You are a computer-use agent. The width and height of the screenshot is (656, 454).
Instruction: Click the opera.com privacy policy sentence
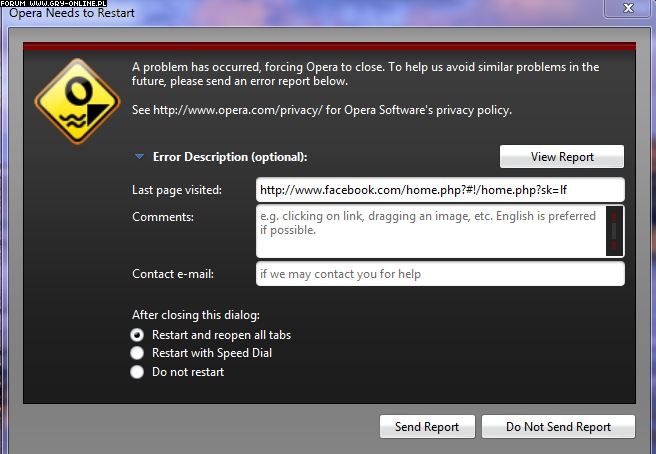pyautogui.click(x=322, y=110)
